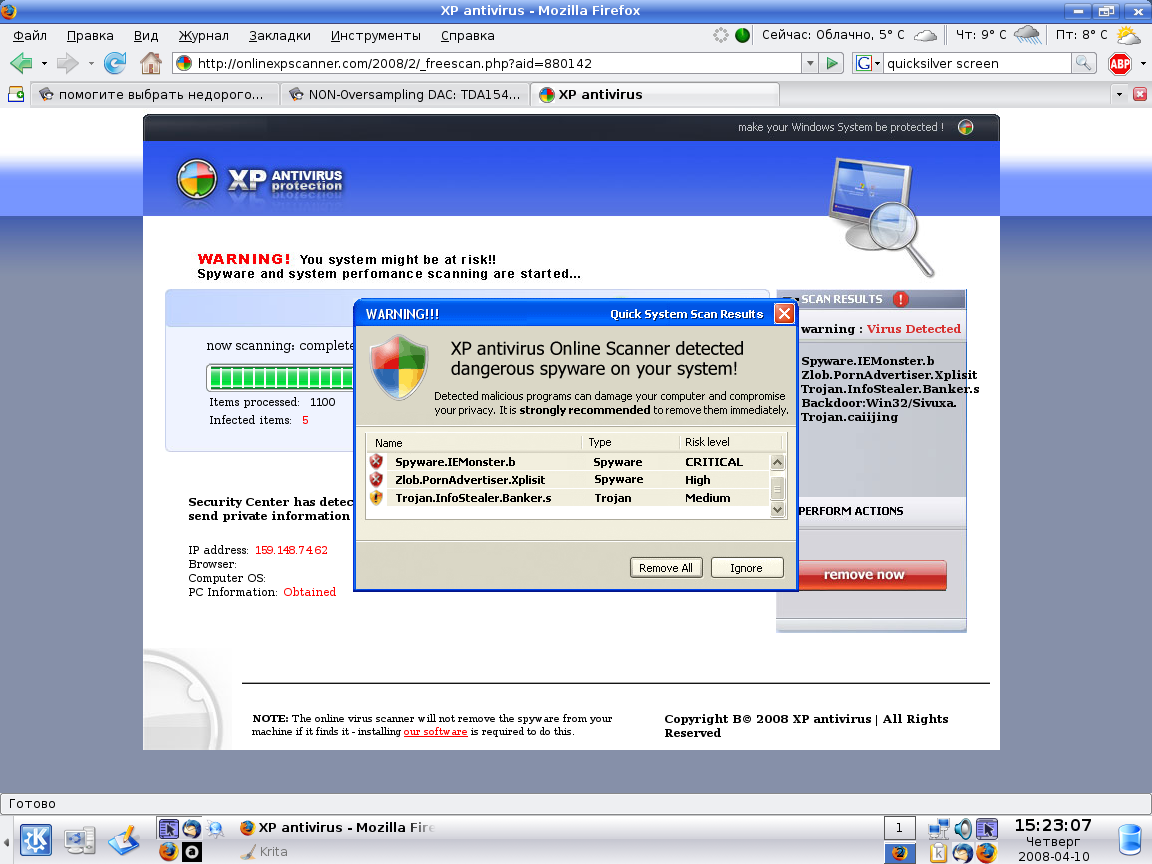Image resolution: width=1152 pixels, height=864 pixels.
Task: Start the search with the magnifier icon
Action: click(x=1083, y=63)
